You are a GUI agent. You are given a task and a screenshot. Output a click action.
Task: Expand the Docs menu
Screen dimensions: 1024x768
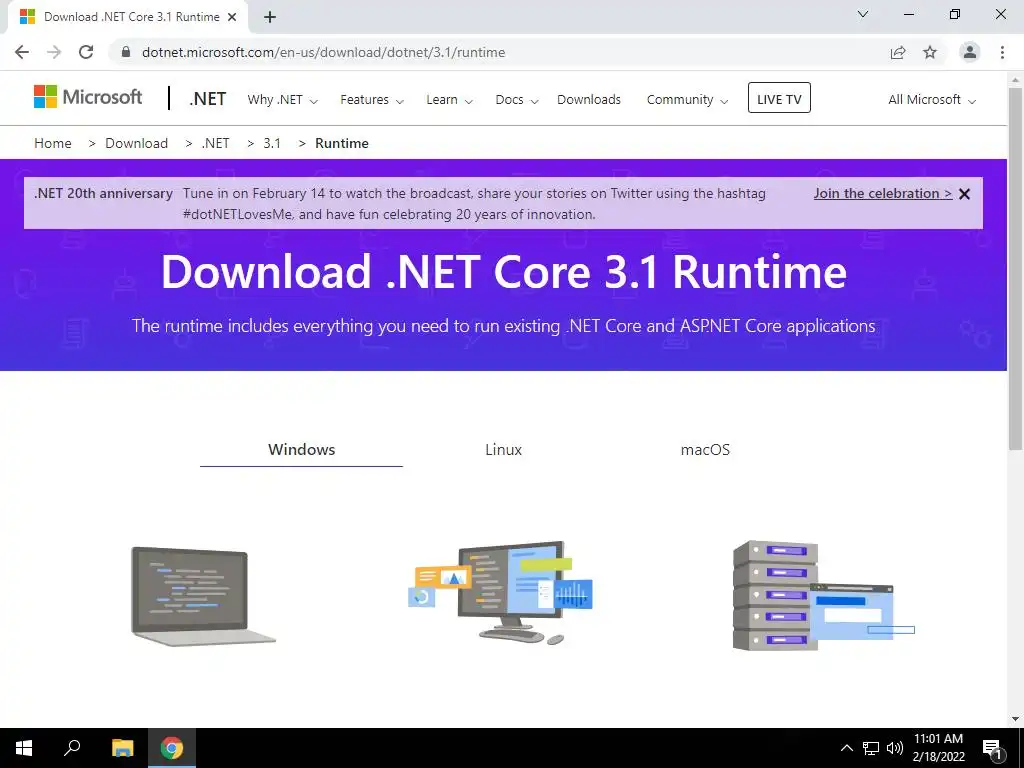pyautogui.click(x=517, y=100)
